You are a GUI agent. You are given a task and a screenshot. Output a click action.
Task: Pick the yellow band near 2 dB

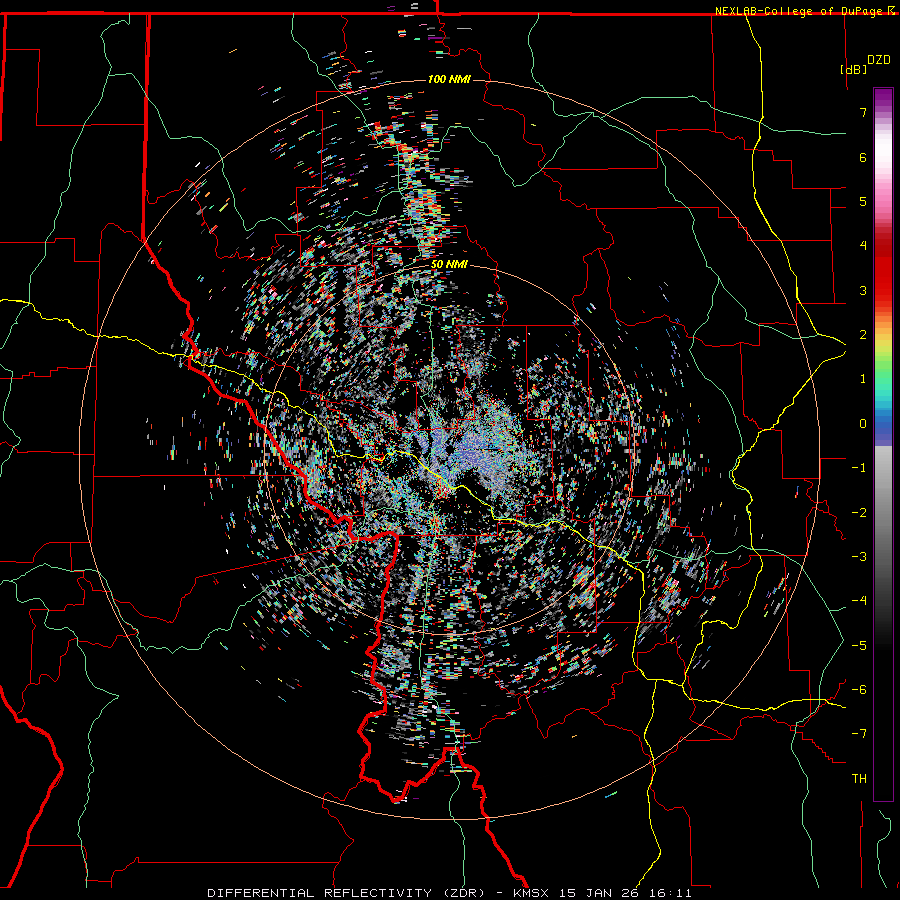(883, 342)
